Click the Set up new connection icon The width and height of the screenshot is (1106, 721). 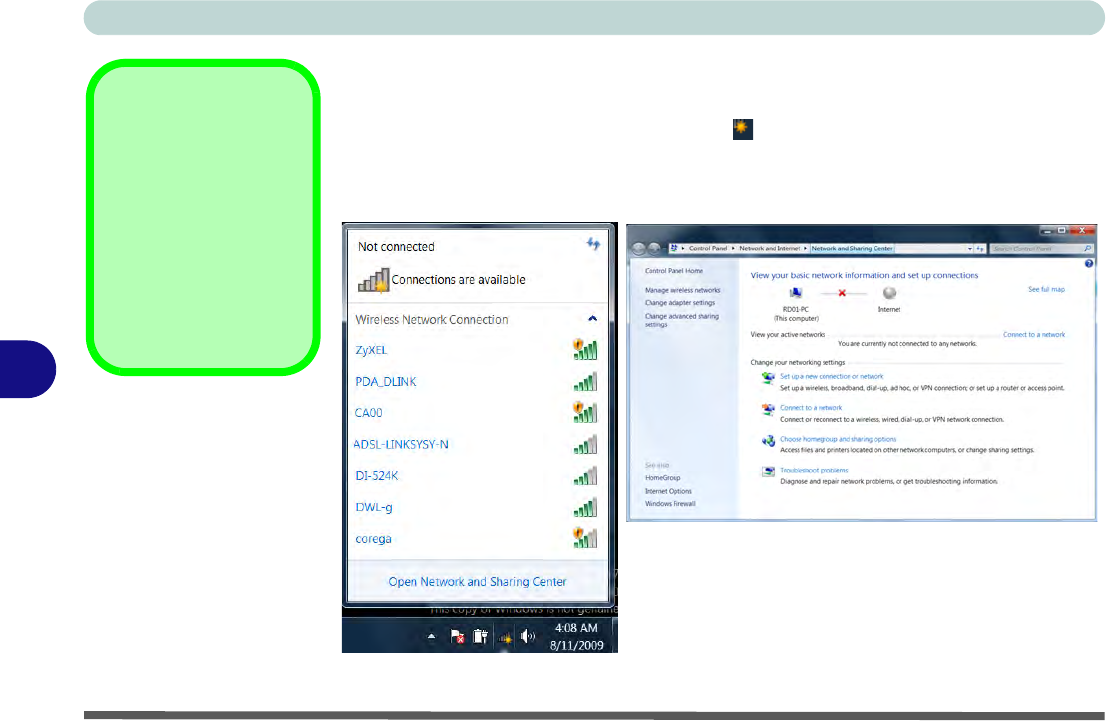click(x=768, y=379)
